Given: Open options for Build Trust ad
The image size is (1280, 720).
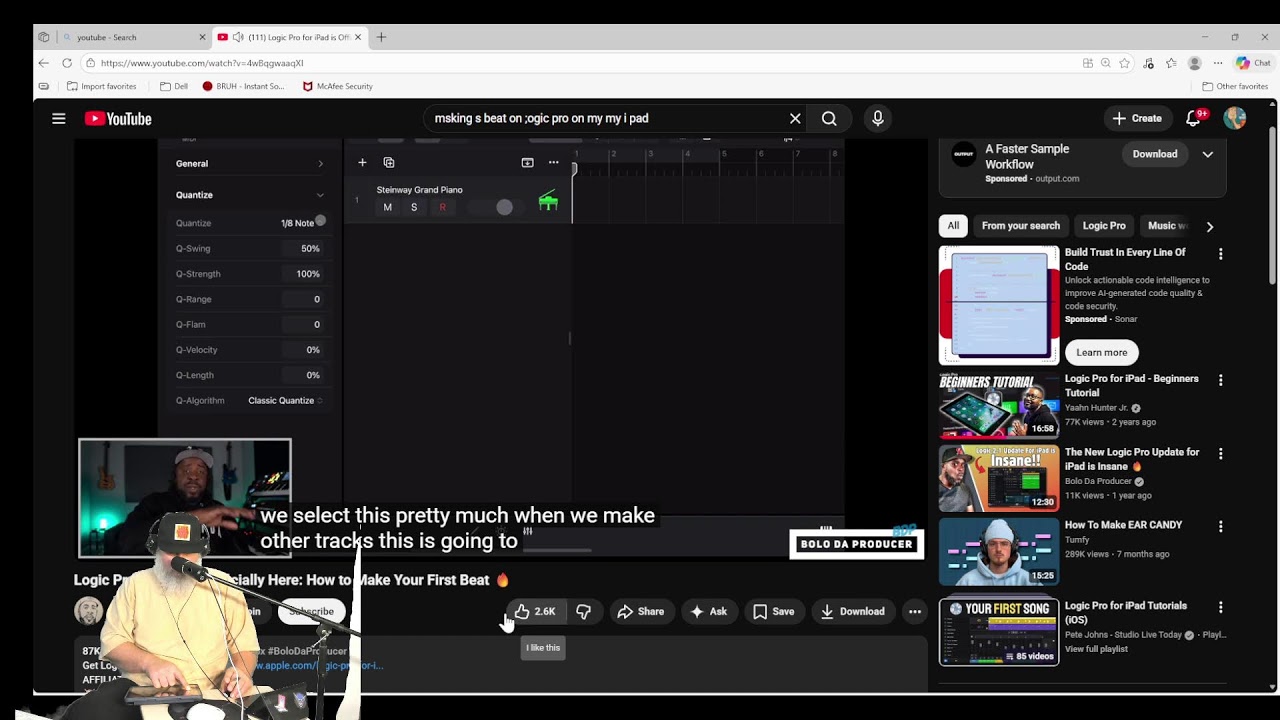Looking at the screenshot, I should (x=1220, y=254).
